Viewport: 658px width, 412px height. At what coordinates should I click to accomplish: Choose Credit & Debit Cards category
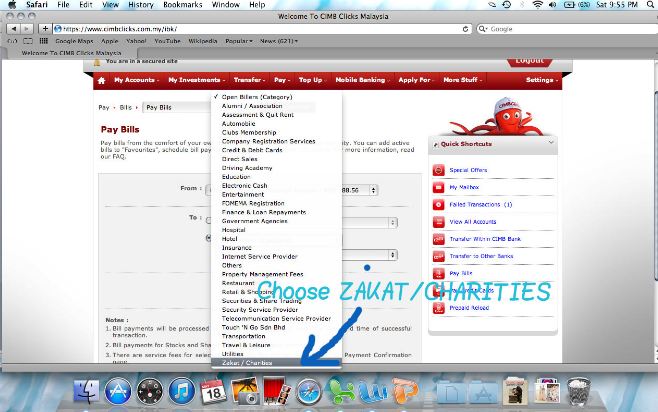coord(277,150)
